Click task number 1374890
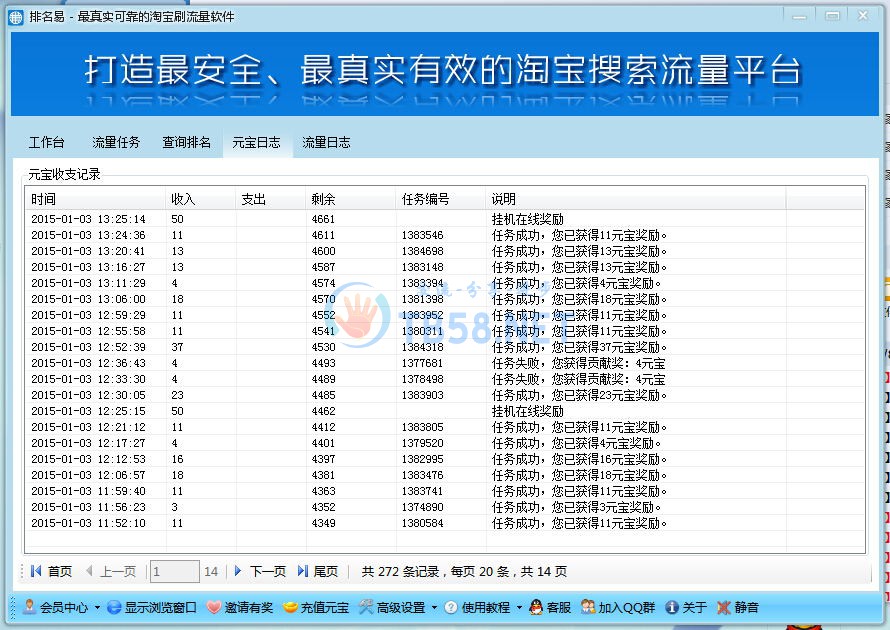890x630 pixels. [x=422, y=507]
